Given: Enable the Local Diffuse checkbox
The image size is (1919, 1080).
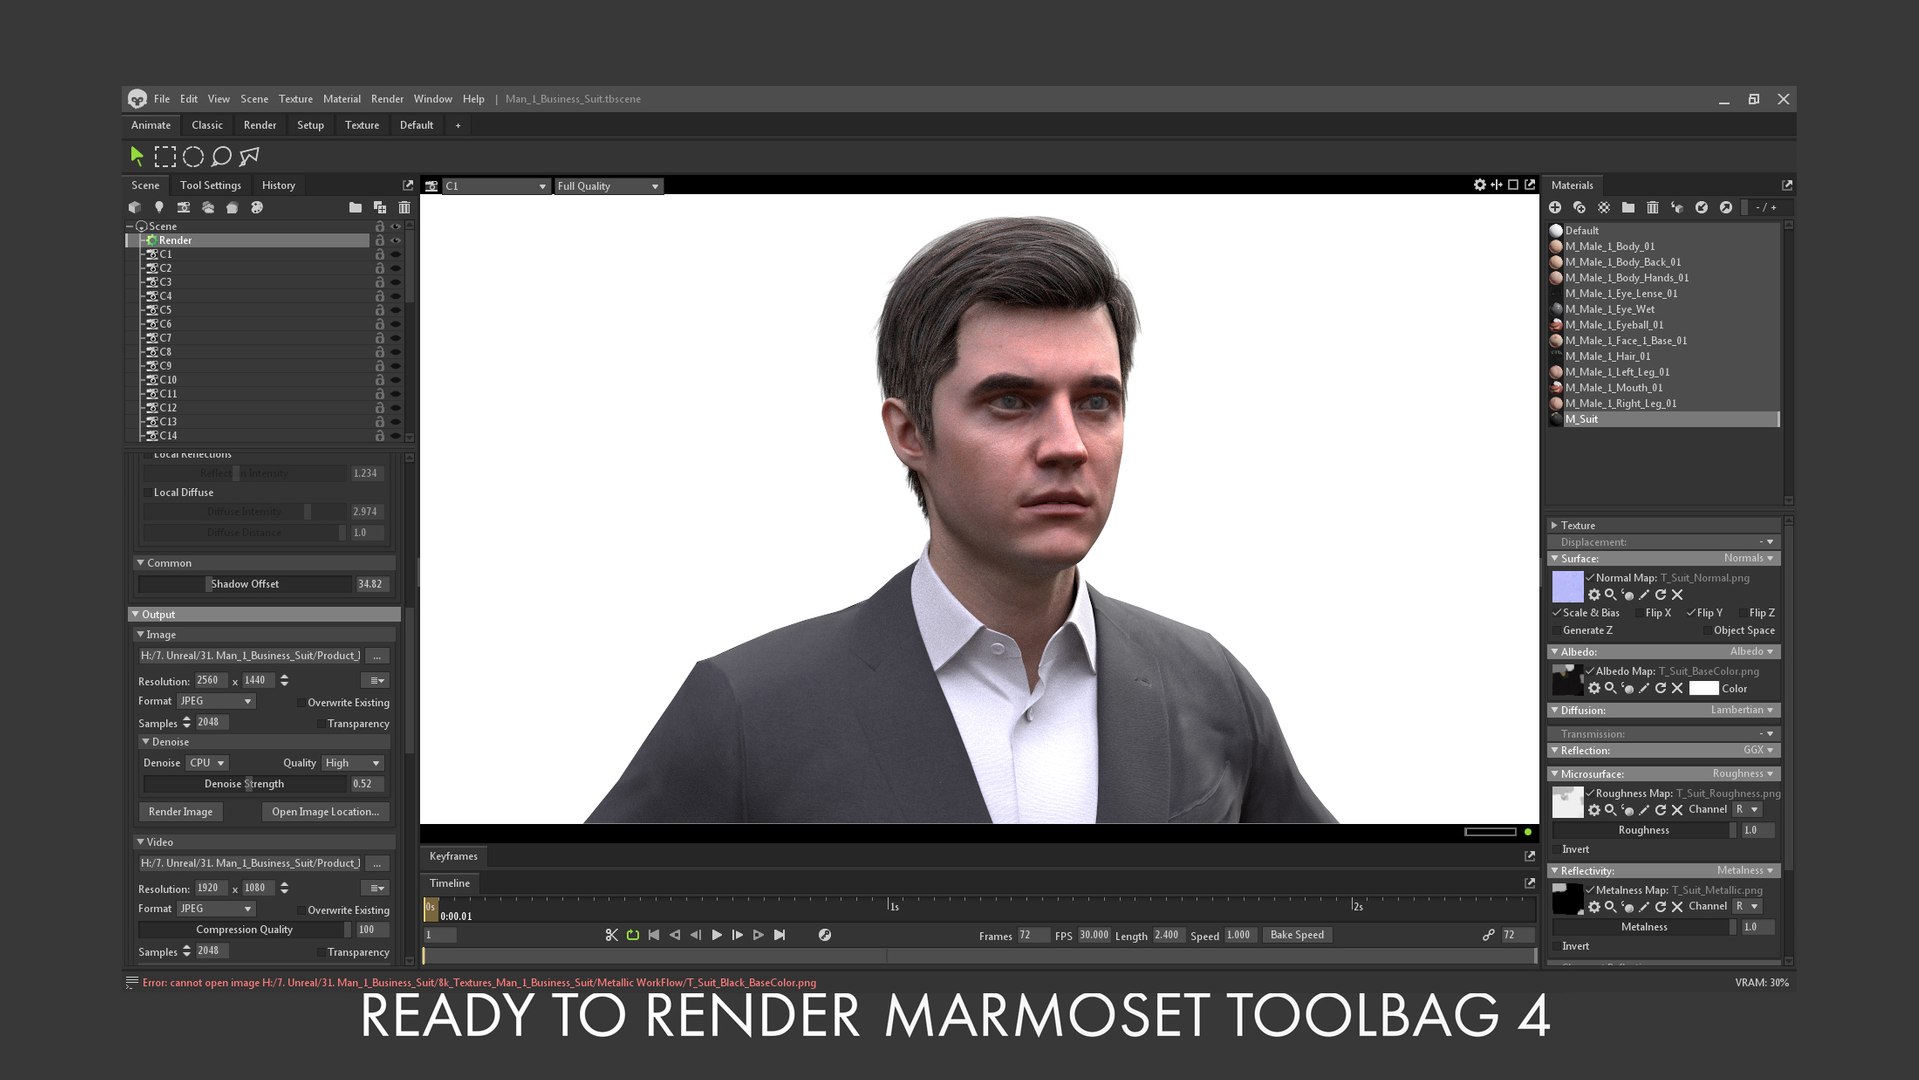Looking at the screenshot, I should pos(148,492).
